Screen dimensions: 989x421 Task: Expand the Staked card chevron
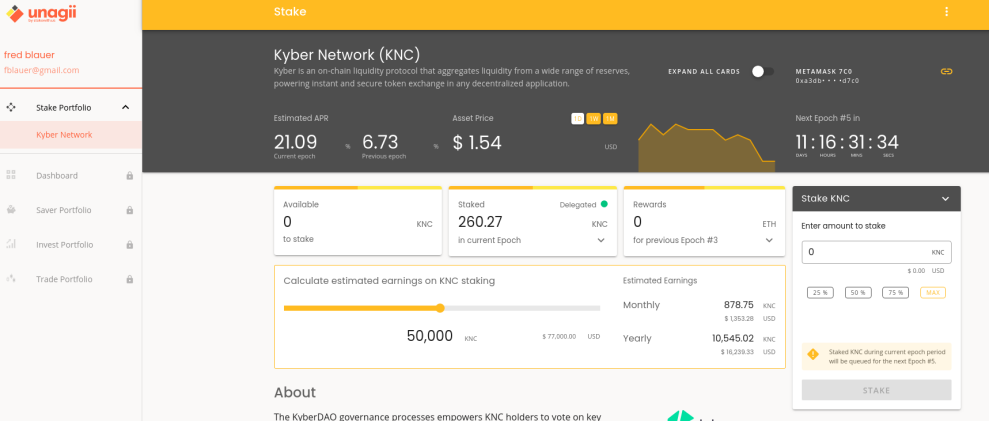(x=600, y=240)
